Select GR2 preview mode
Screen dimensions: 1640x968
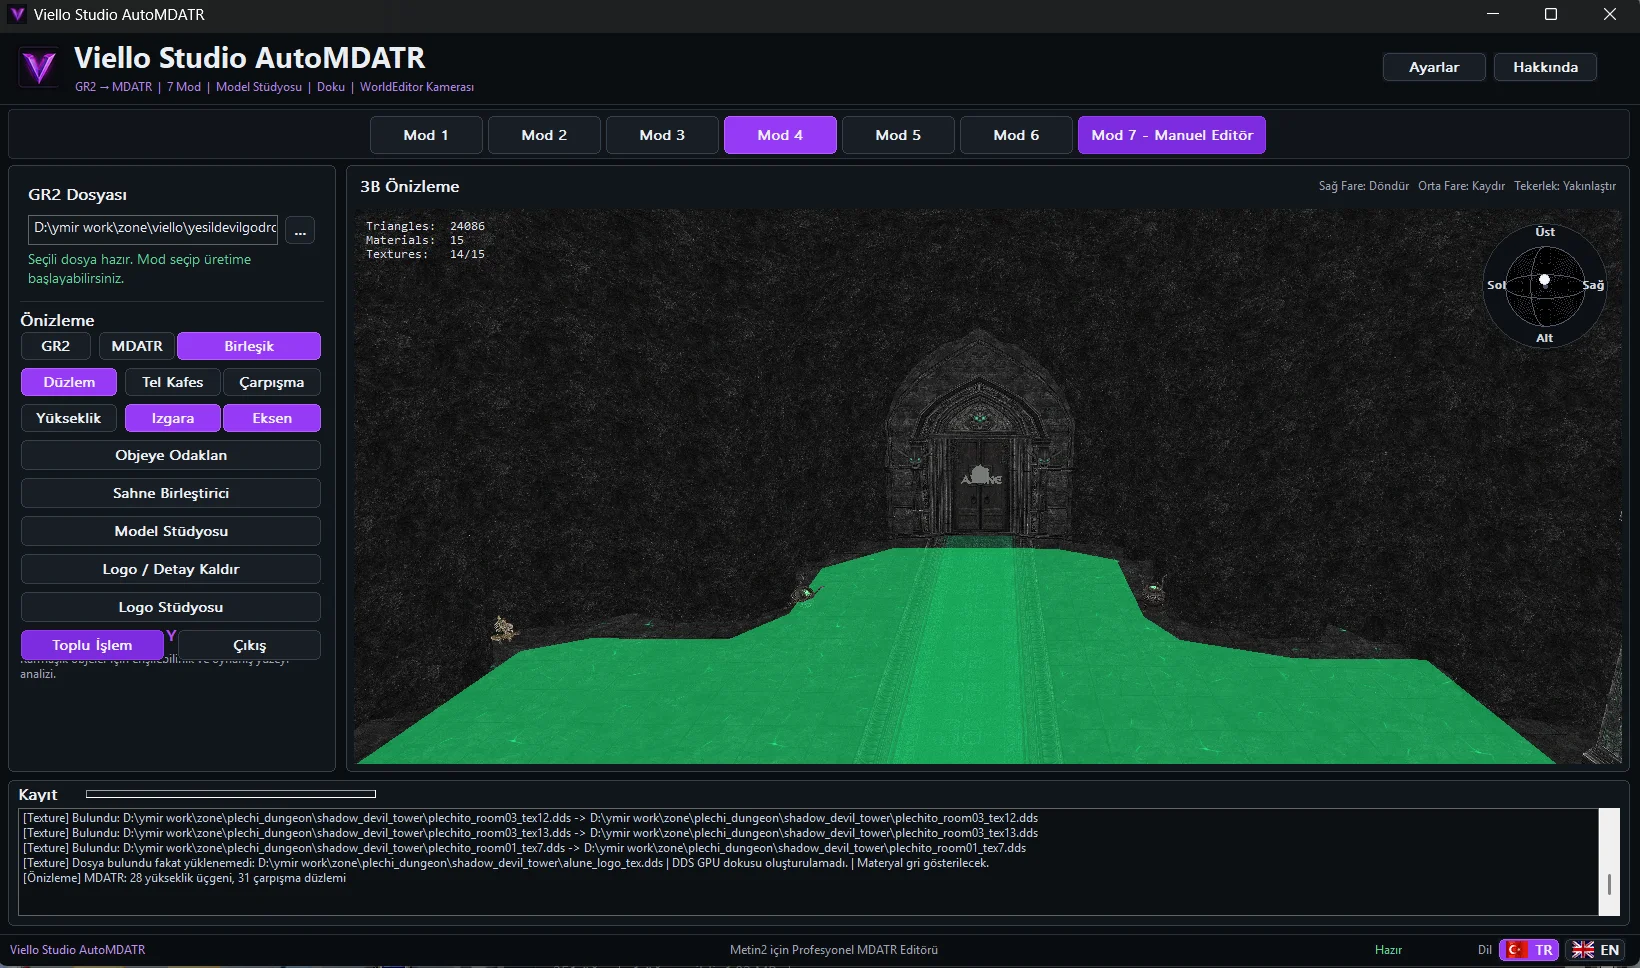tap(56, 346)
